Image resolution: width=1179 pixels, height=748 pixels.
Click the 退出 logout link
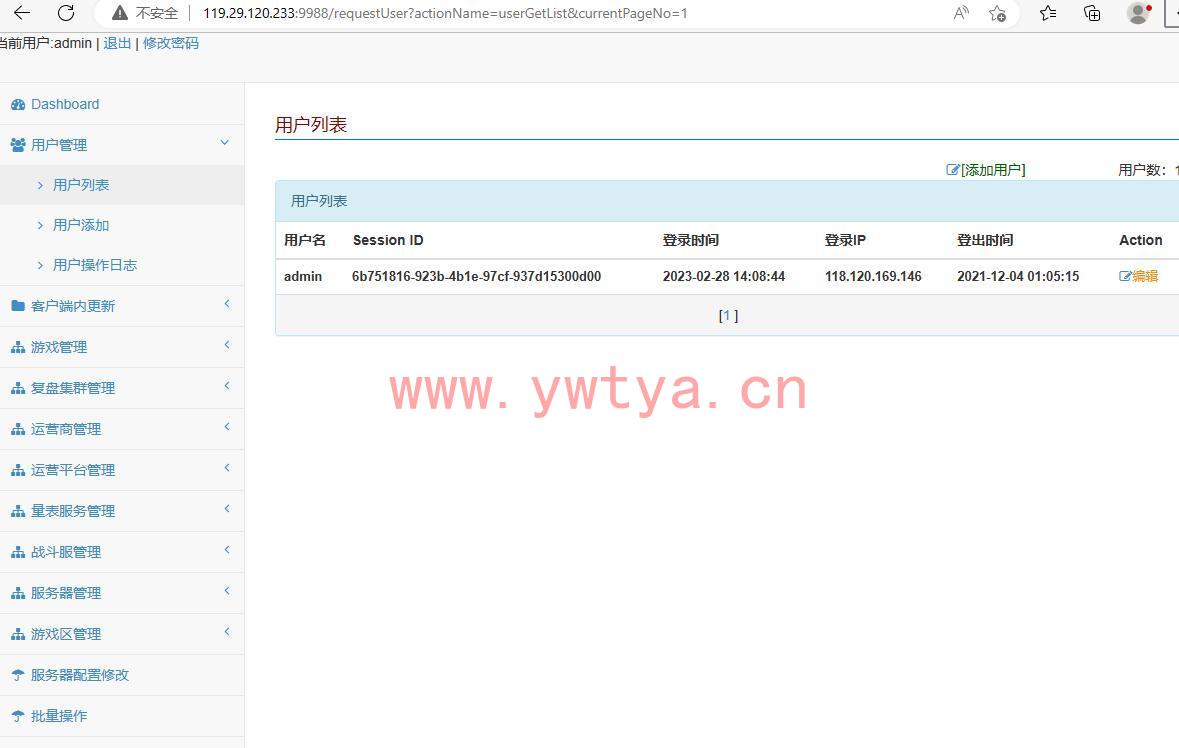coord(117,43)
